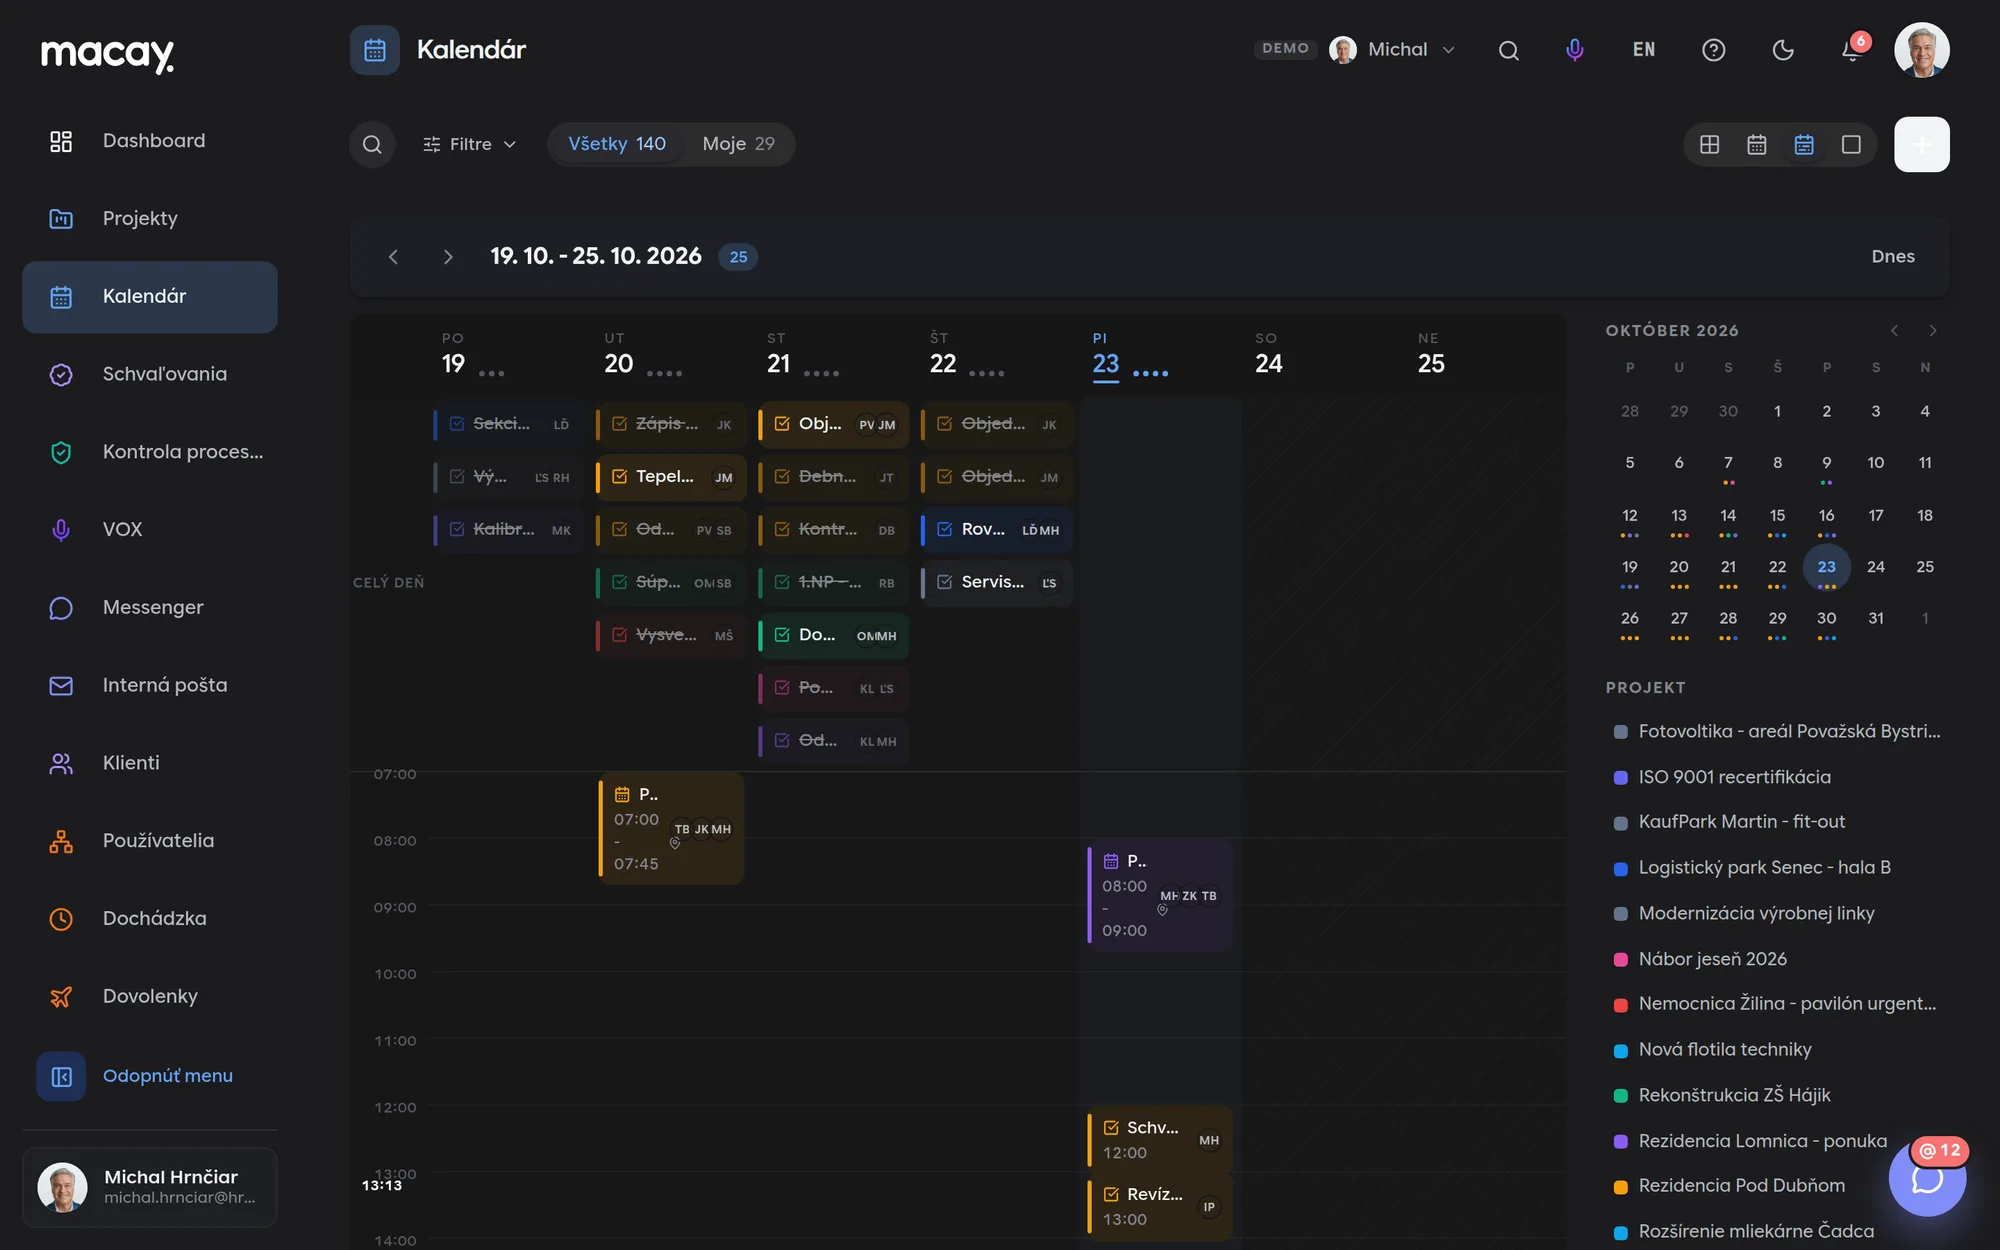The width and height of the screenshot is (2000, 1250).
Task: Go to the previous week arrow
Action: coord(394,257)
